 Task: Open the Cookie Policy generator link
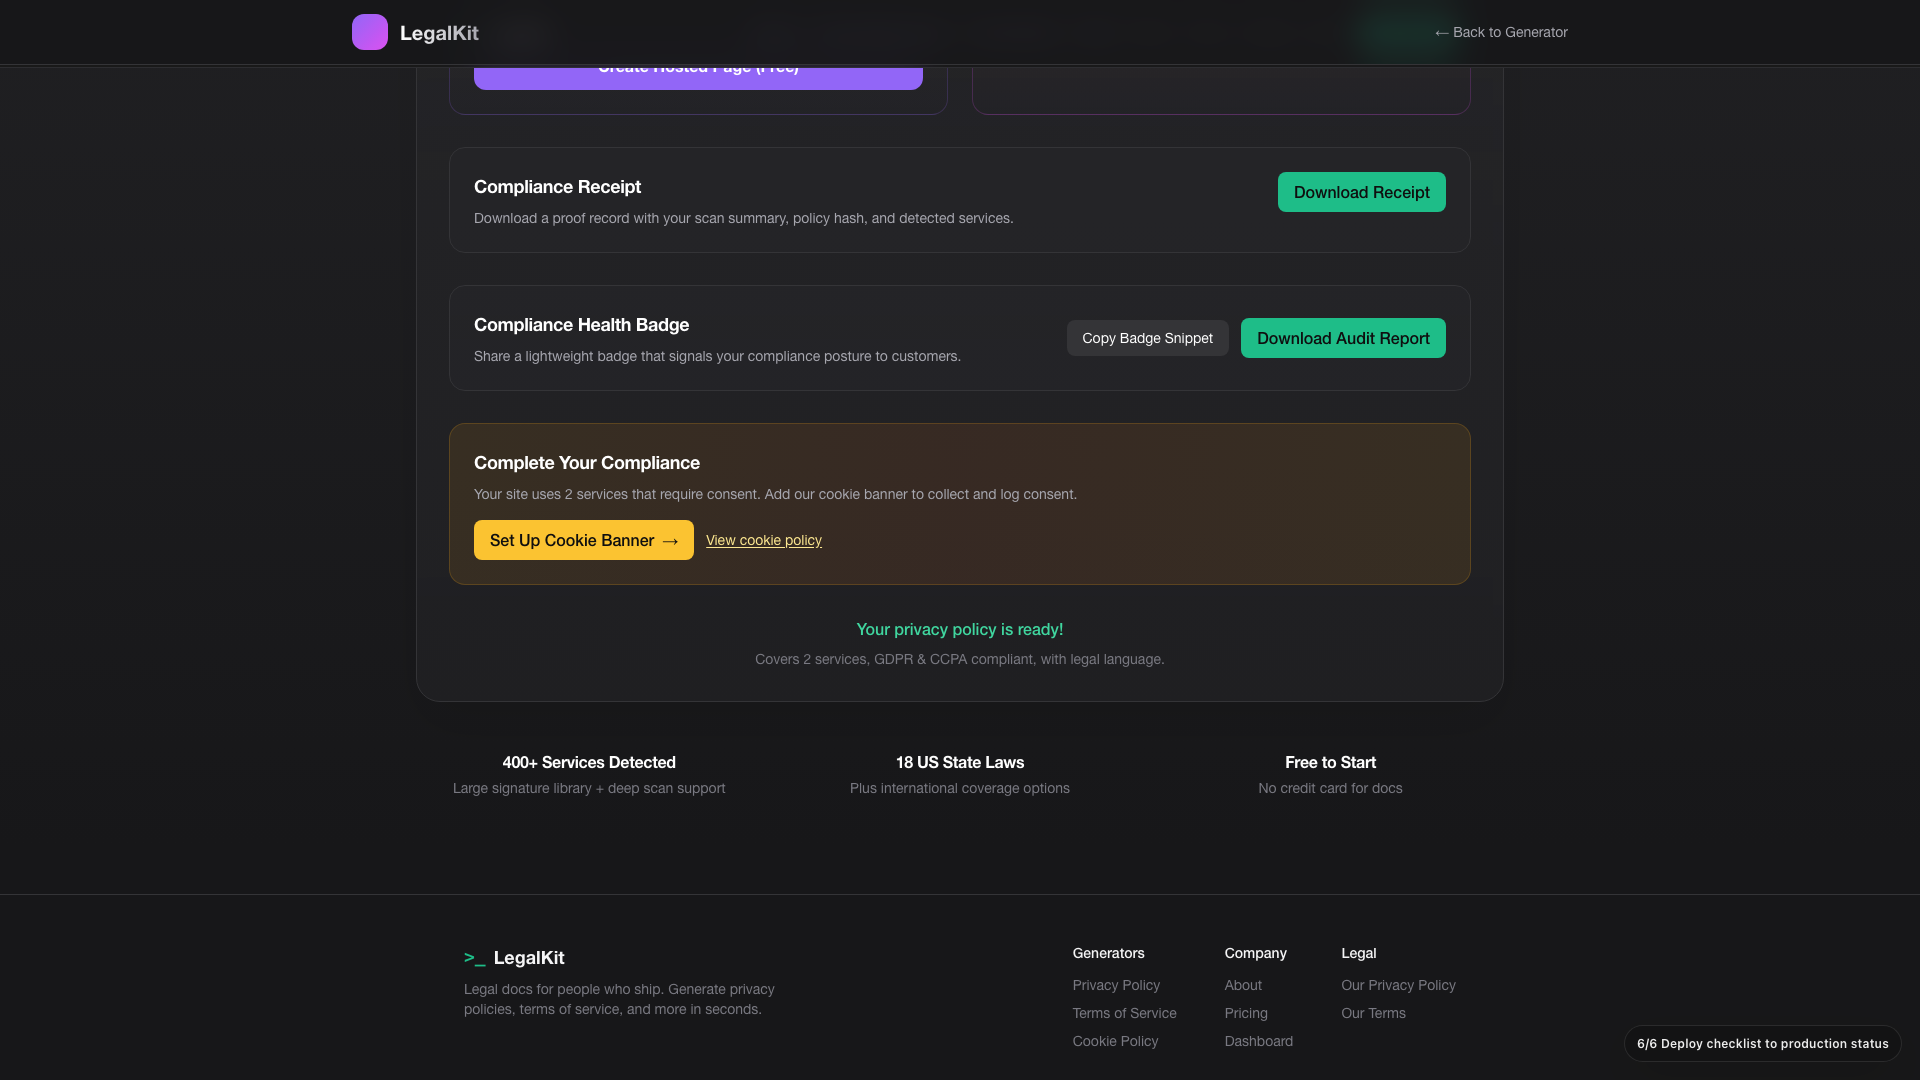click(x=1115, y=1041)
